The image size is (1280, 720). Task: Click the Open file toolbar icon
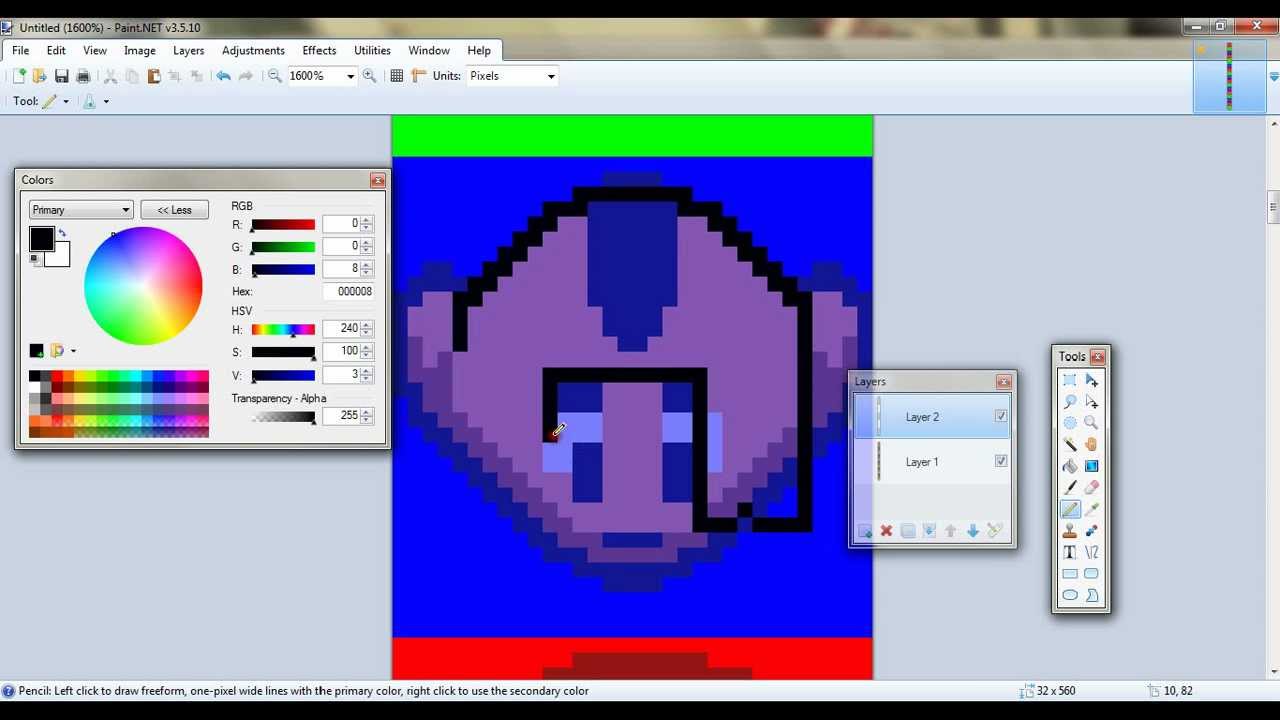[39, 76]
